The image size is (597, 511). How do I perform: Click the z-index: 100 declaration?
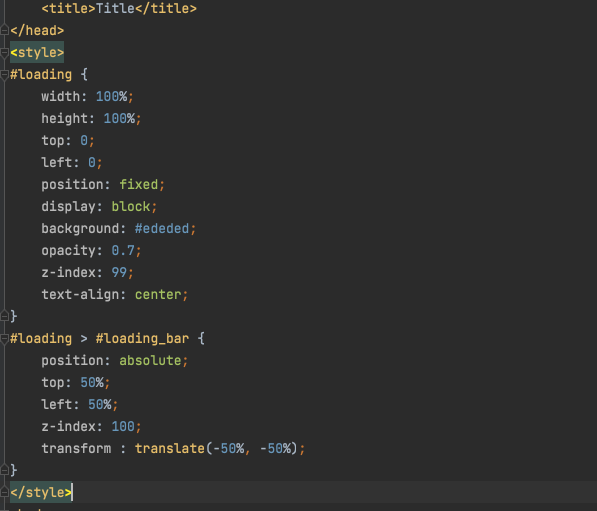pos(91,426)
